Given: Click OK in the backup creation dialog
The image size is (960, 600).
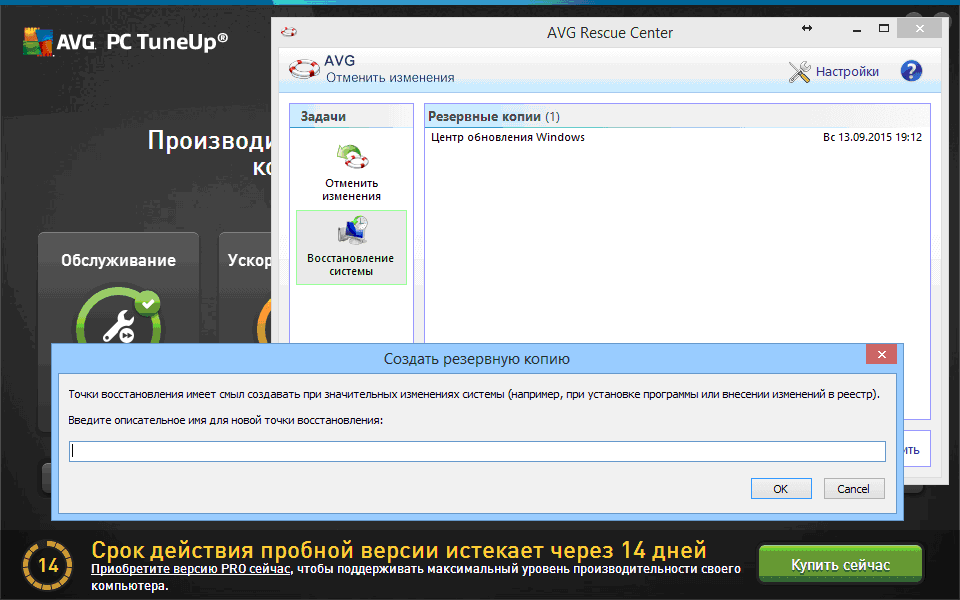Looking at the screenshot, I should pyautogui.click(x=781, y=489).
